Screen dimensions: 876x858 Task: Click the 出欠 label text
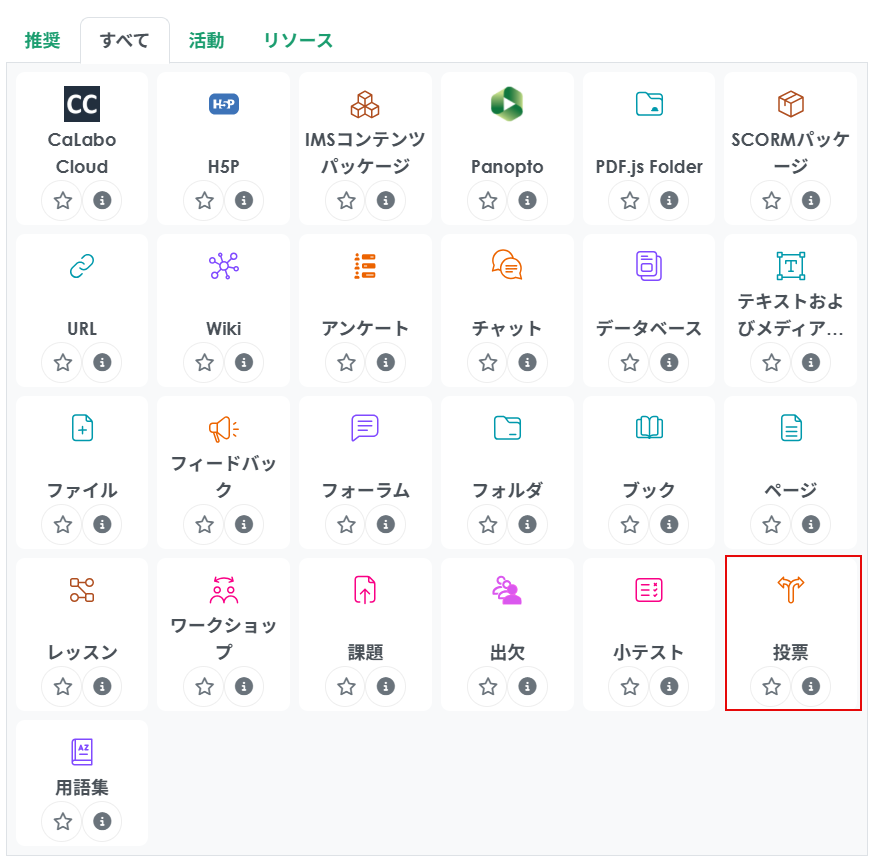pos(507,652)
